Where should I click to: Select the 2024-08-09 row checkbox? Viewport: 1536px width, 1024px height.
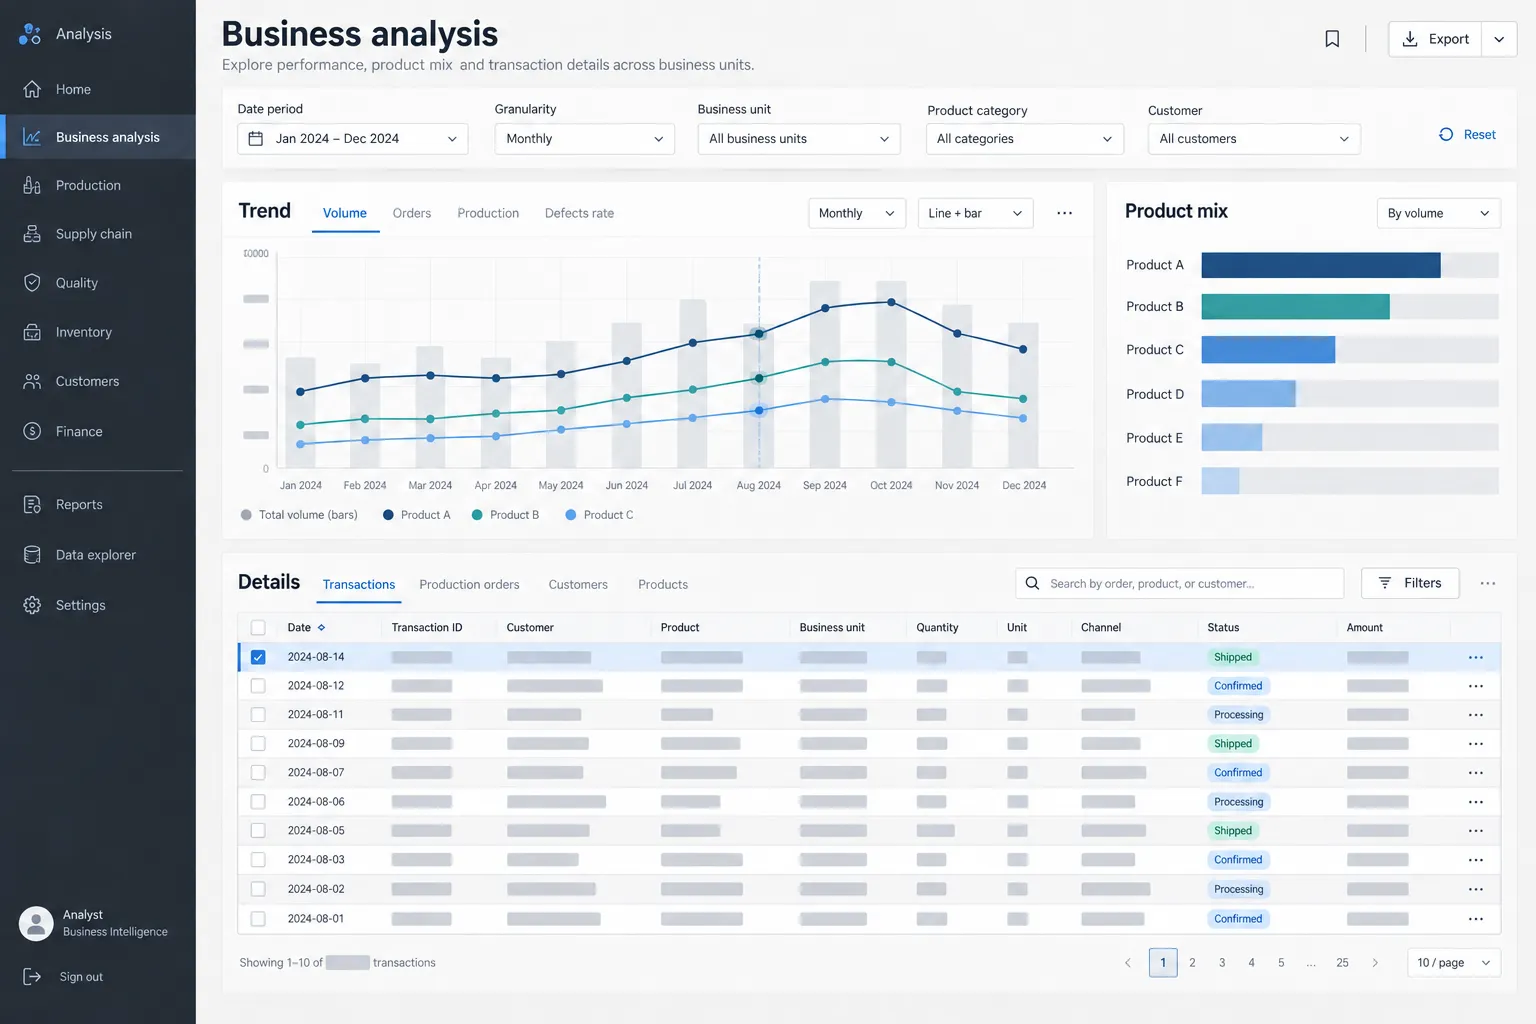[258, 744]
